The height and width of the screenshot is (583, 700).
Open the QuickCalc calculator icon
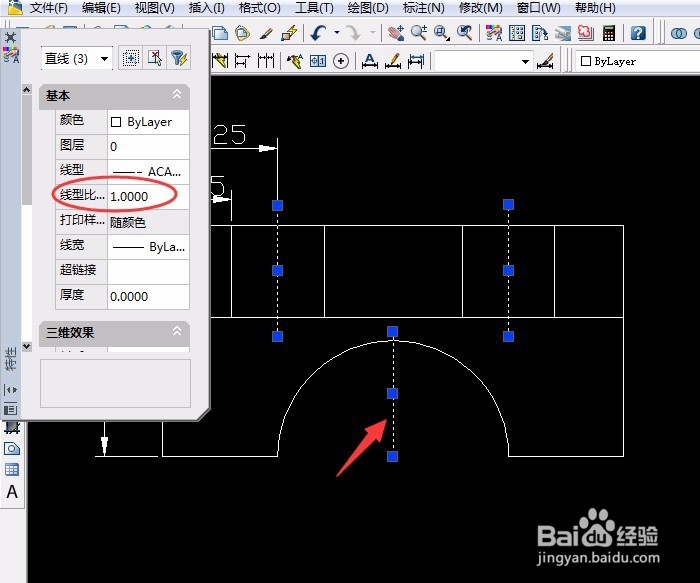click(609, 33)
